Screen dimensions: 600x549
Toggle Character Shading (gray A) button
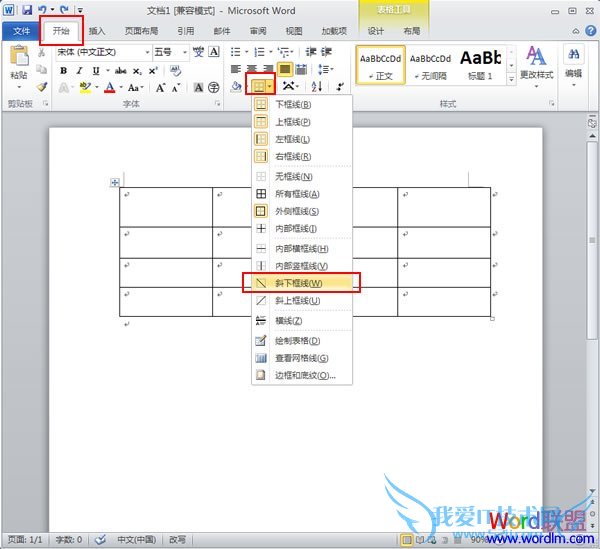click(198, 88)
